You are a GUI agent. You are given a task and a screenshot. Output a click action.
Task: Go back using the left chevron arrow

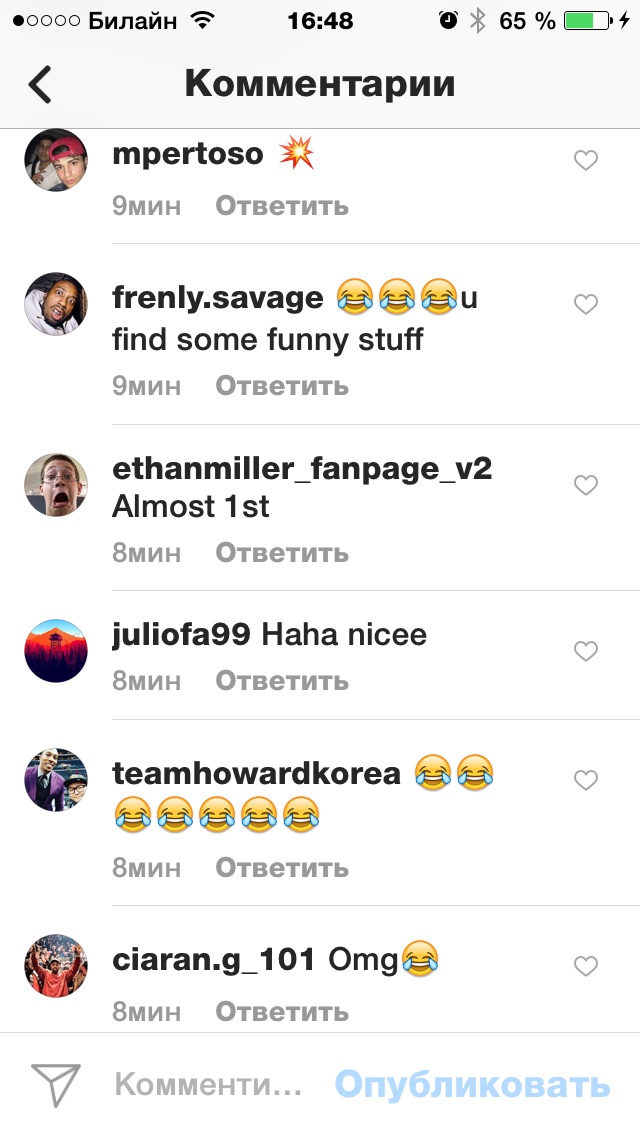pos(41,84)
